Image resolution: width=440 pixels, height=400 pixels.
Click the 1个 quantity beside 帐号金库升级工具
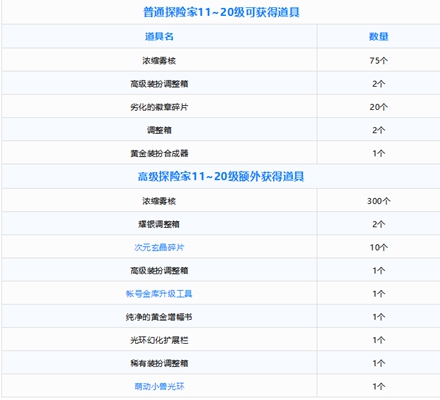[x=379, y=294]
